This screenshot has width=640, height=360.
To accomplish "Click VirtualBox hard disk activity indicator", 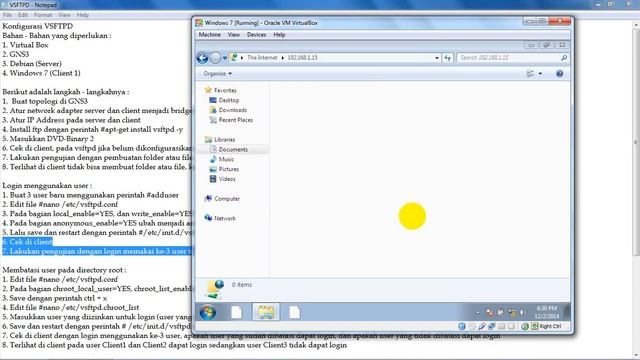I will 462,326.
